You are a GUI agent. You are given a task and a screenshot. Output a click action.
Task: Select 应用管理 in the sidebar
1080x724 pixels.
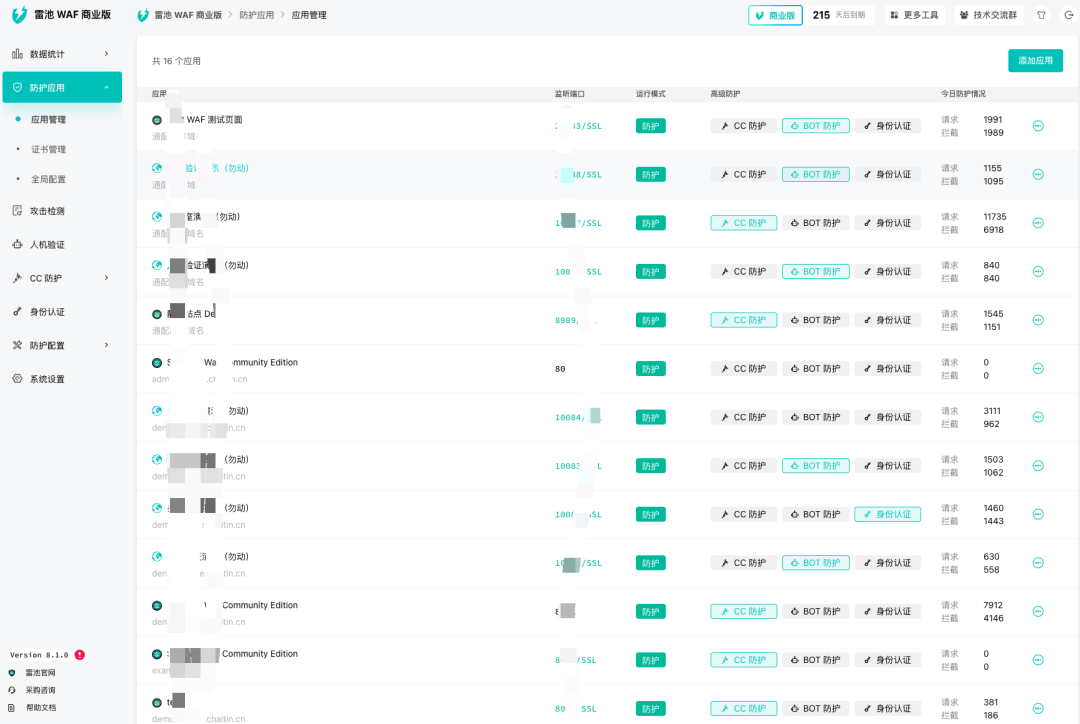pos(48,119)
